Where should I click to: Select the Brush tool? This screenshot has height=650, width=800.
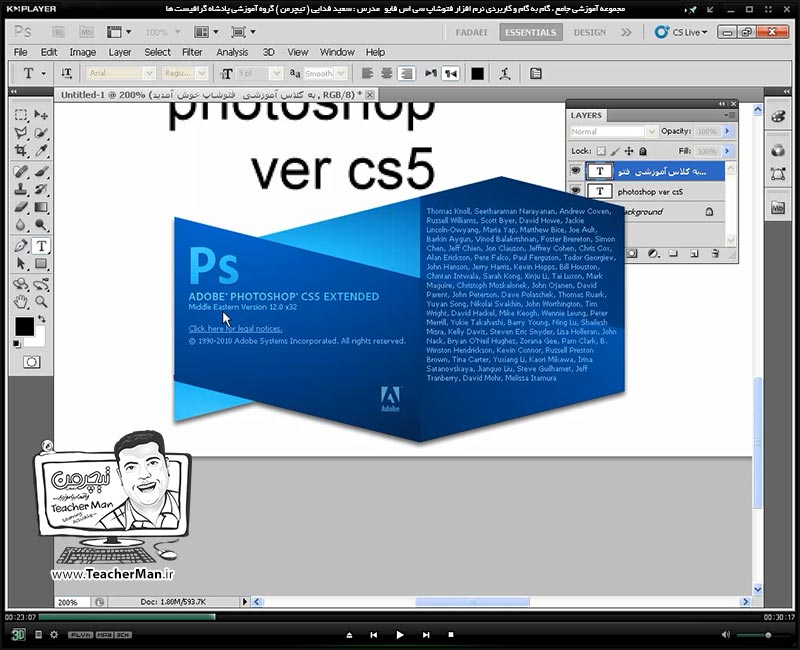tap(41, 171)
